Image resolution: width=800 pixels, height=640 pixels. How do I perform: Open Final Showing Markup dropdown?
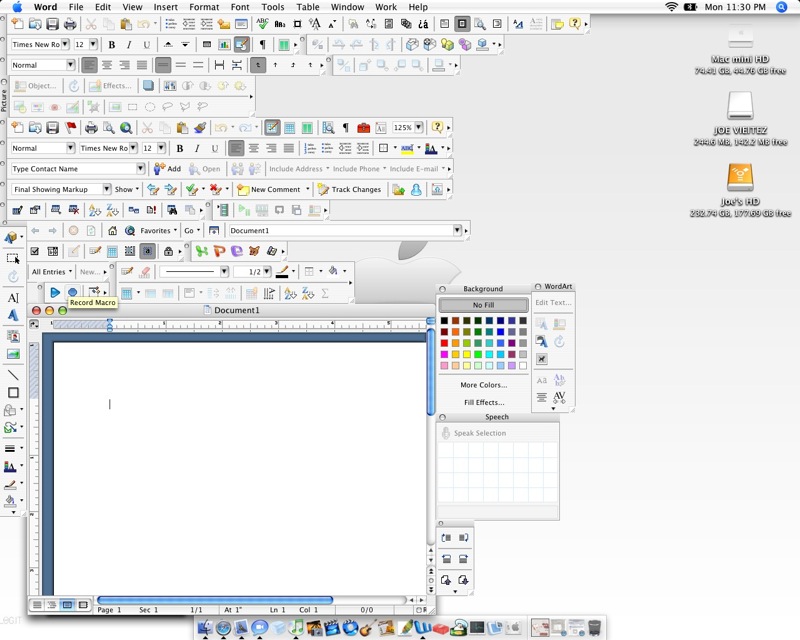(107, 189)
